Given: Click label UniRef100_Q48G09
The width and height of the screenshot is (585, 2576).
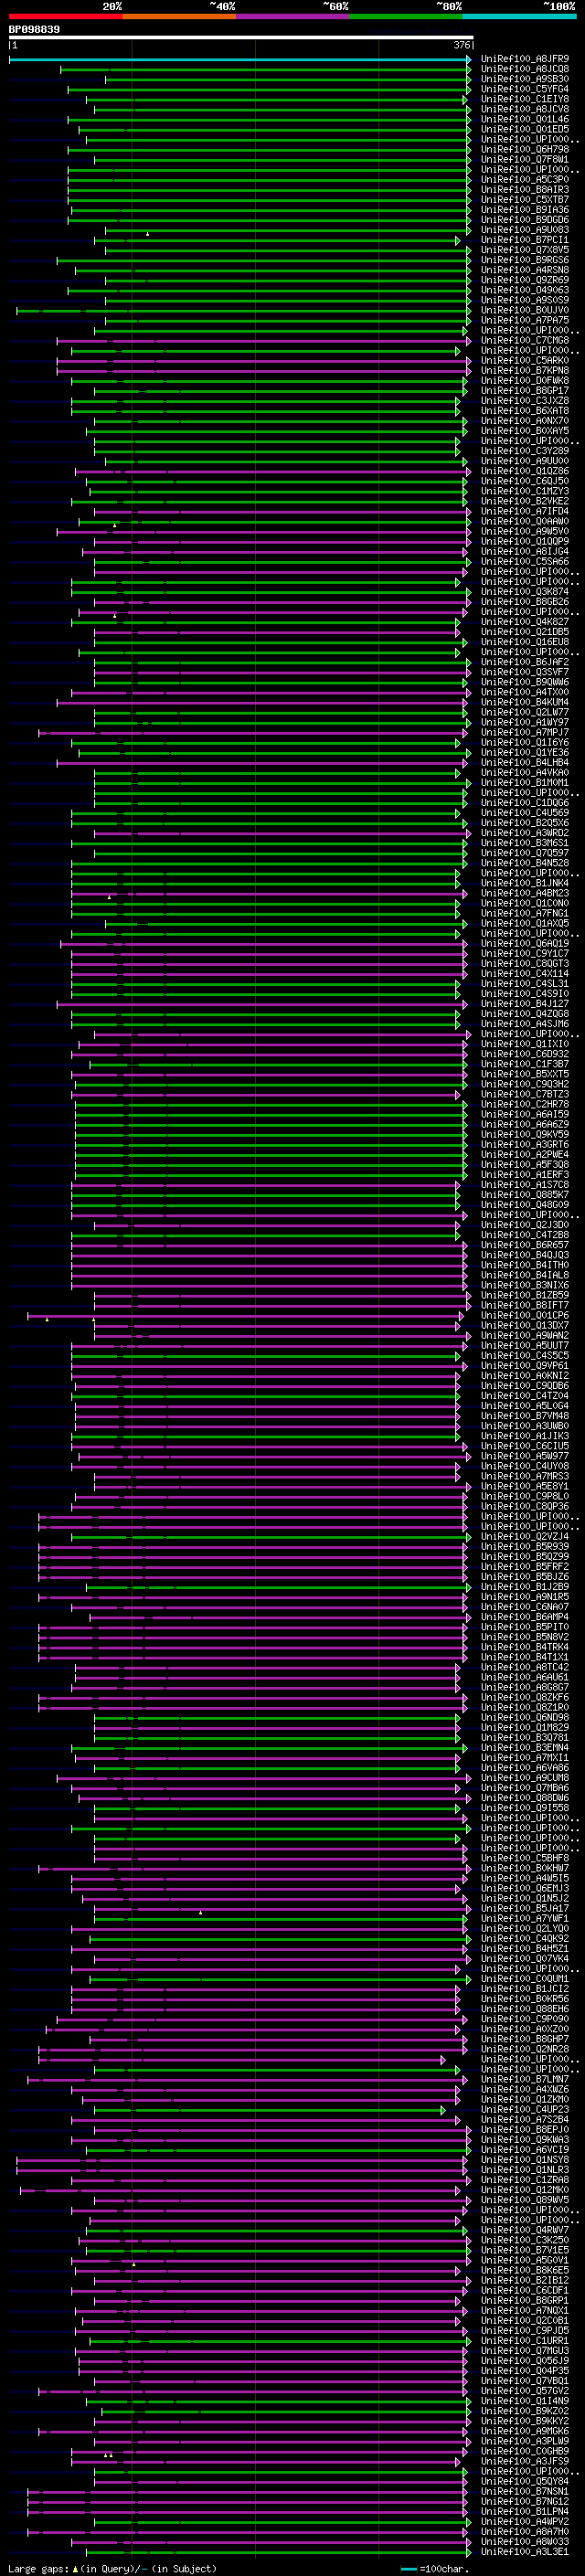Looking at the screenshot, I should (x=525, y=1205).
